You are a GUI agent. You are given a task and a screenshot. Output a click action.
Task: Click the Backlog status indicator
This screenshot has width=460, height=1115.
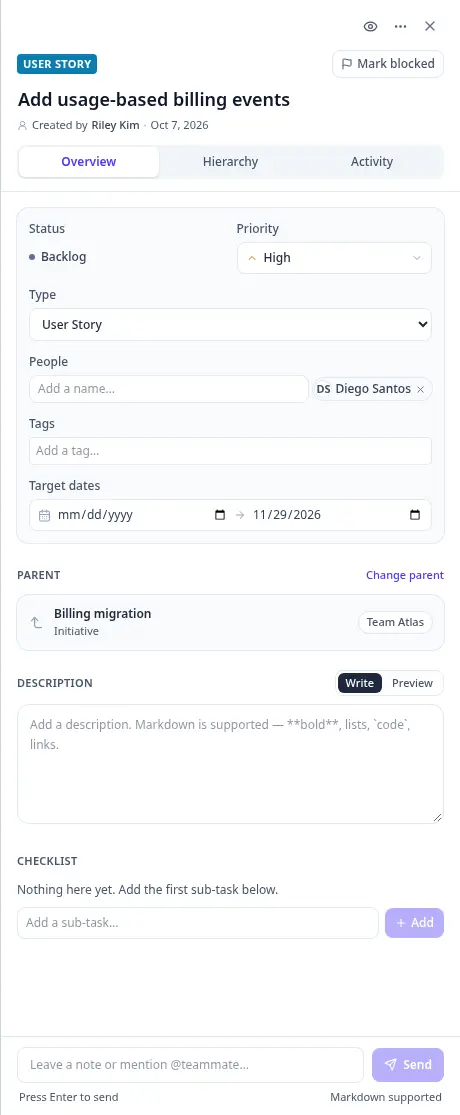tap(58, 257)
